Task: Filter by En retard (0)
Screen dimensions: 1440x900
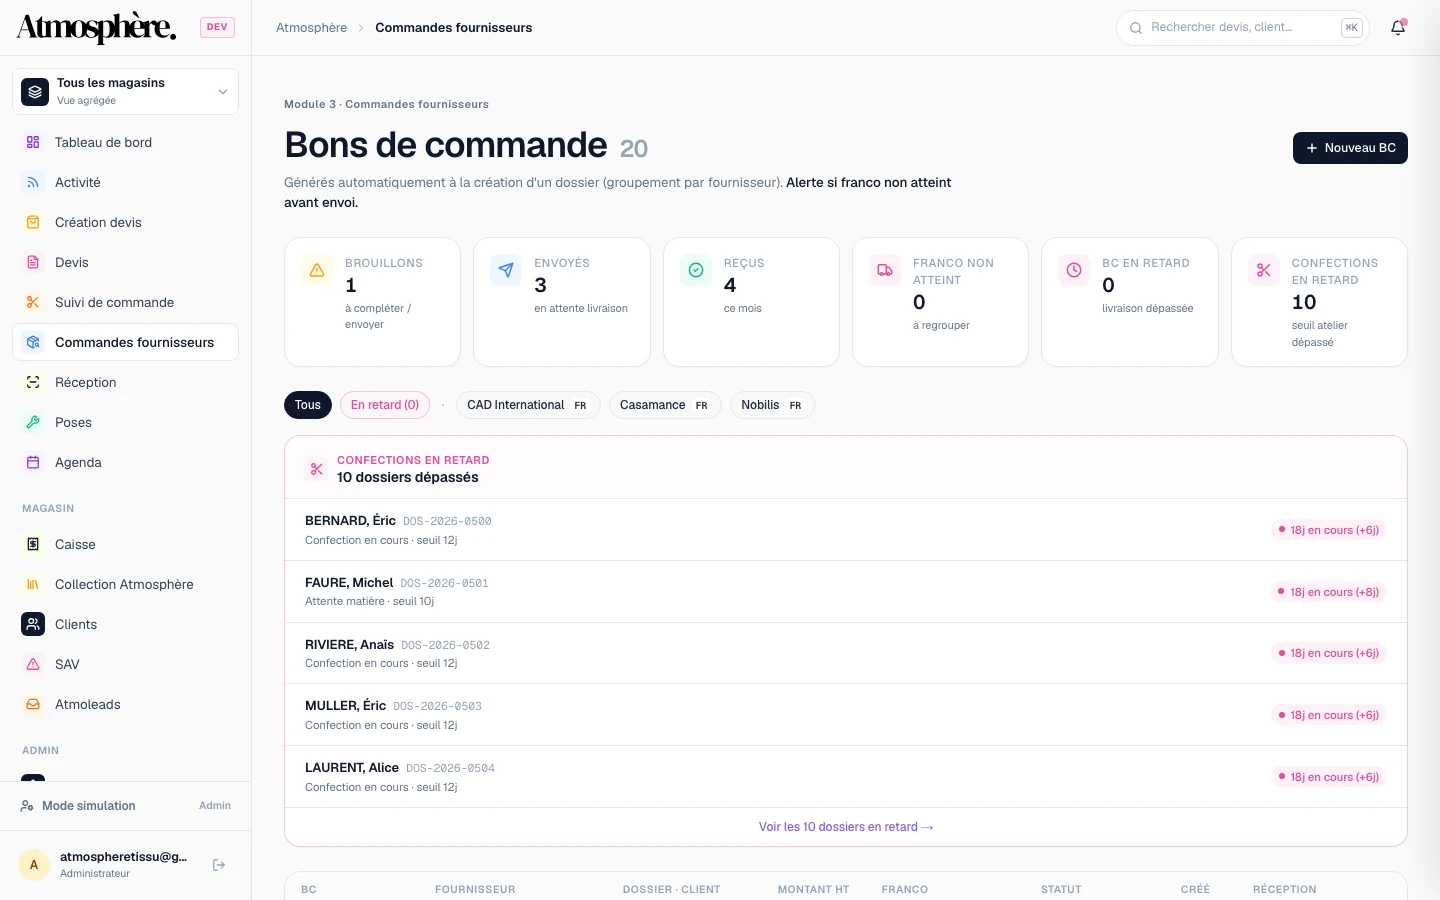Action: point(385,405)
